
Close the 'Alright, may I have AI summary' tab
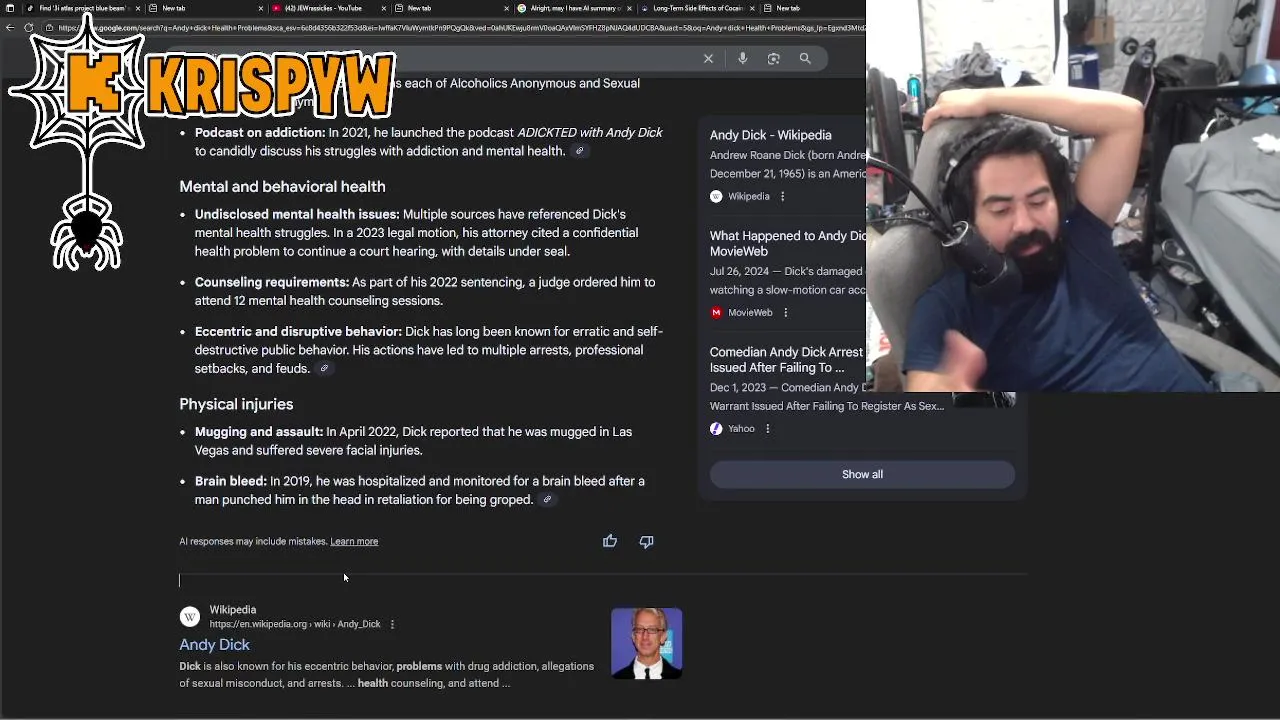click(x=628, y=8)
